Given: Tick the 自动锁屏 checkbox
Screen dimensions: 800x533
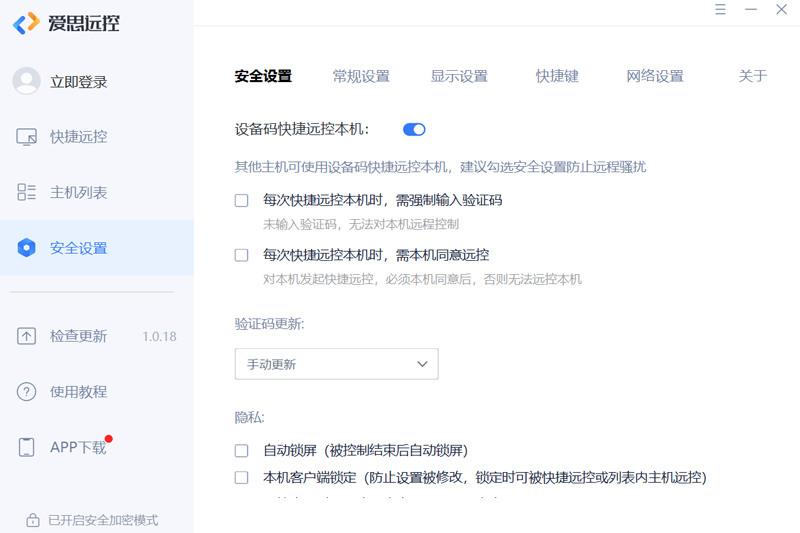Looking at the screenshot, I should [241, 451].
